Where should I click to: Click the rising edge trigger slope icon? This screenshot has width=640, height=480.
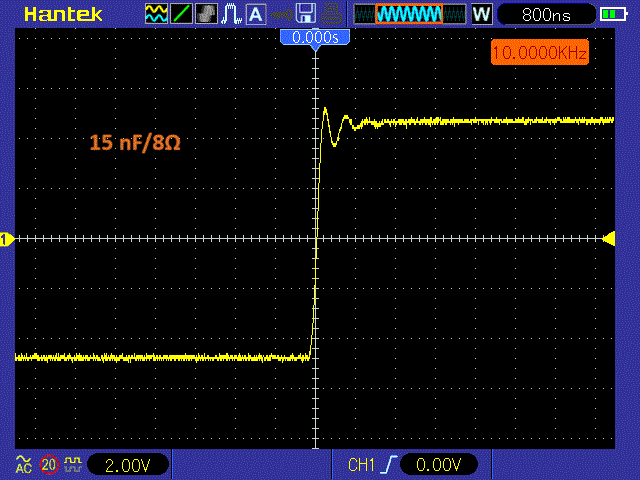(389, 464)
